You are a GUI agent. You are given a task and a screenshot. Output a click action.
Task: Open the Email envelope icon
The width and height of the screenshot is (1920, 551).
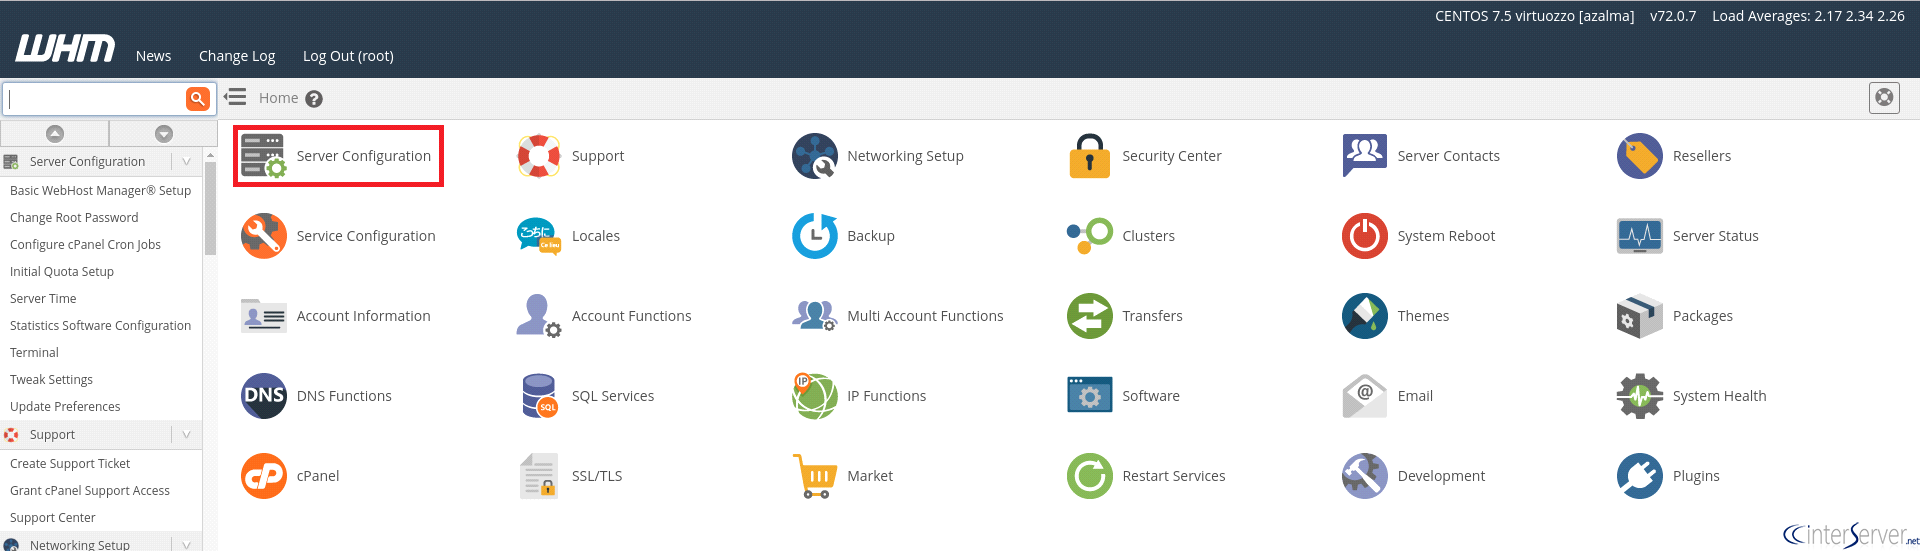pos(1365,396)
